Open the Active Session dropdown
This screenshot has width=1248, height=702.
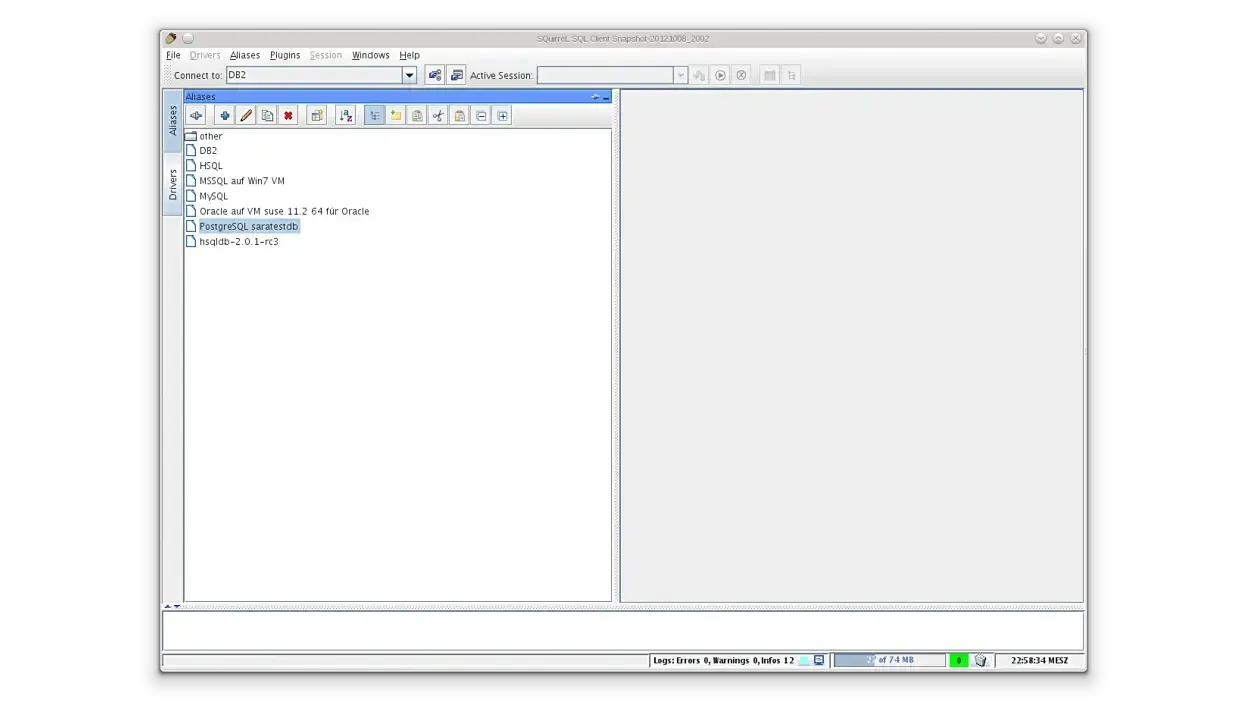[x=680, y=74]
